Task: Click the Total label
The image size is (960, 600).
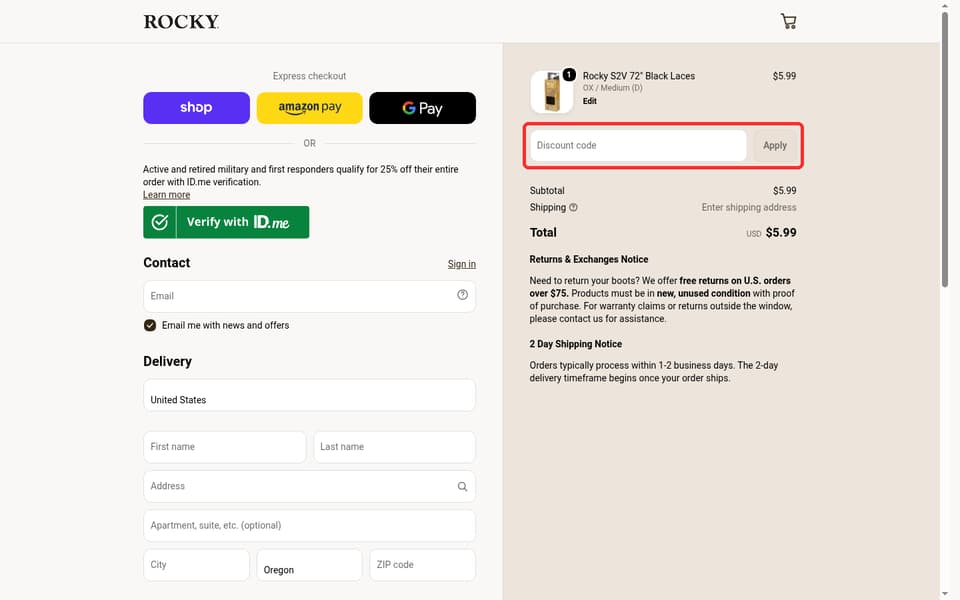Action: pyautogui.click(x=543, y=233)
